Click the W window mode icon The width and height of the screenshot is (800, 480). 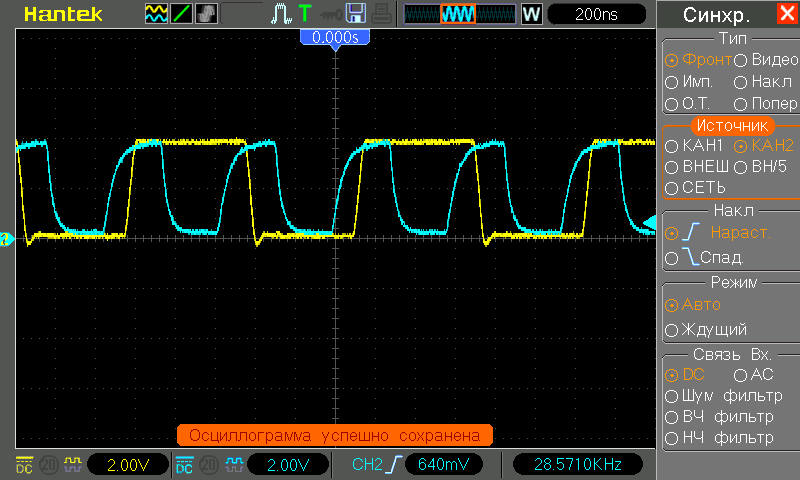531,14
